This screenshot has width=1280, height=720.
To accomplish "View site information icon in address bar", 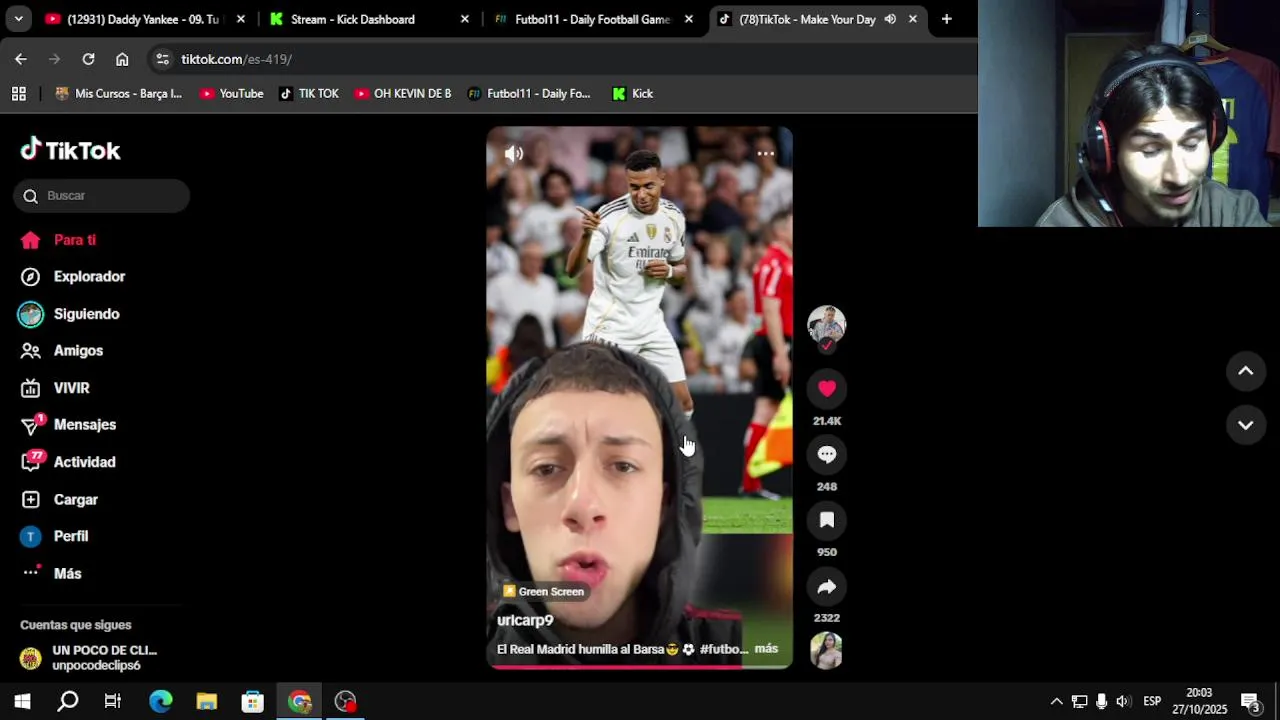I will tap(163, 59).
